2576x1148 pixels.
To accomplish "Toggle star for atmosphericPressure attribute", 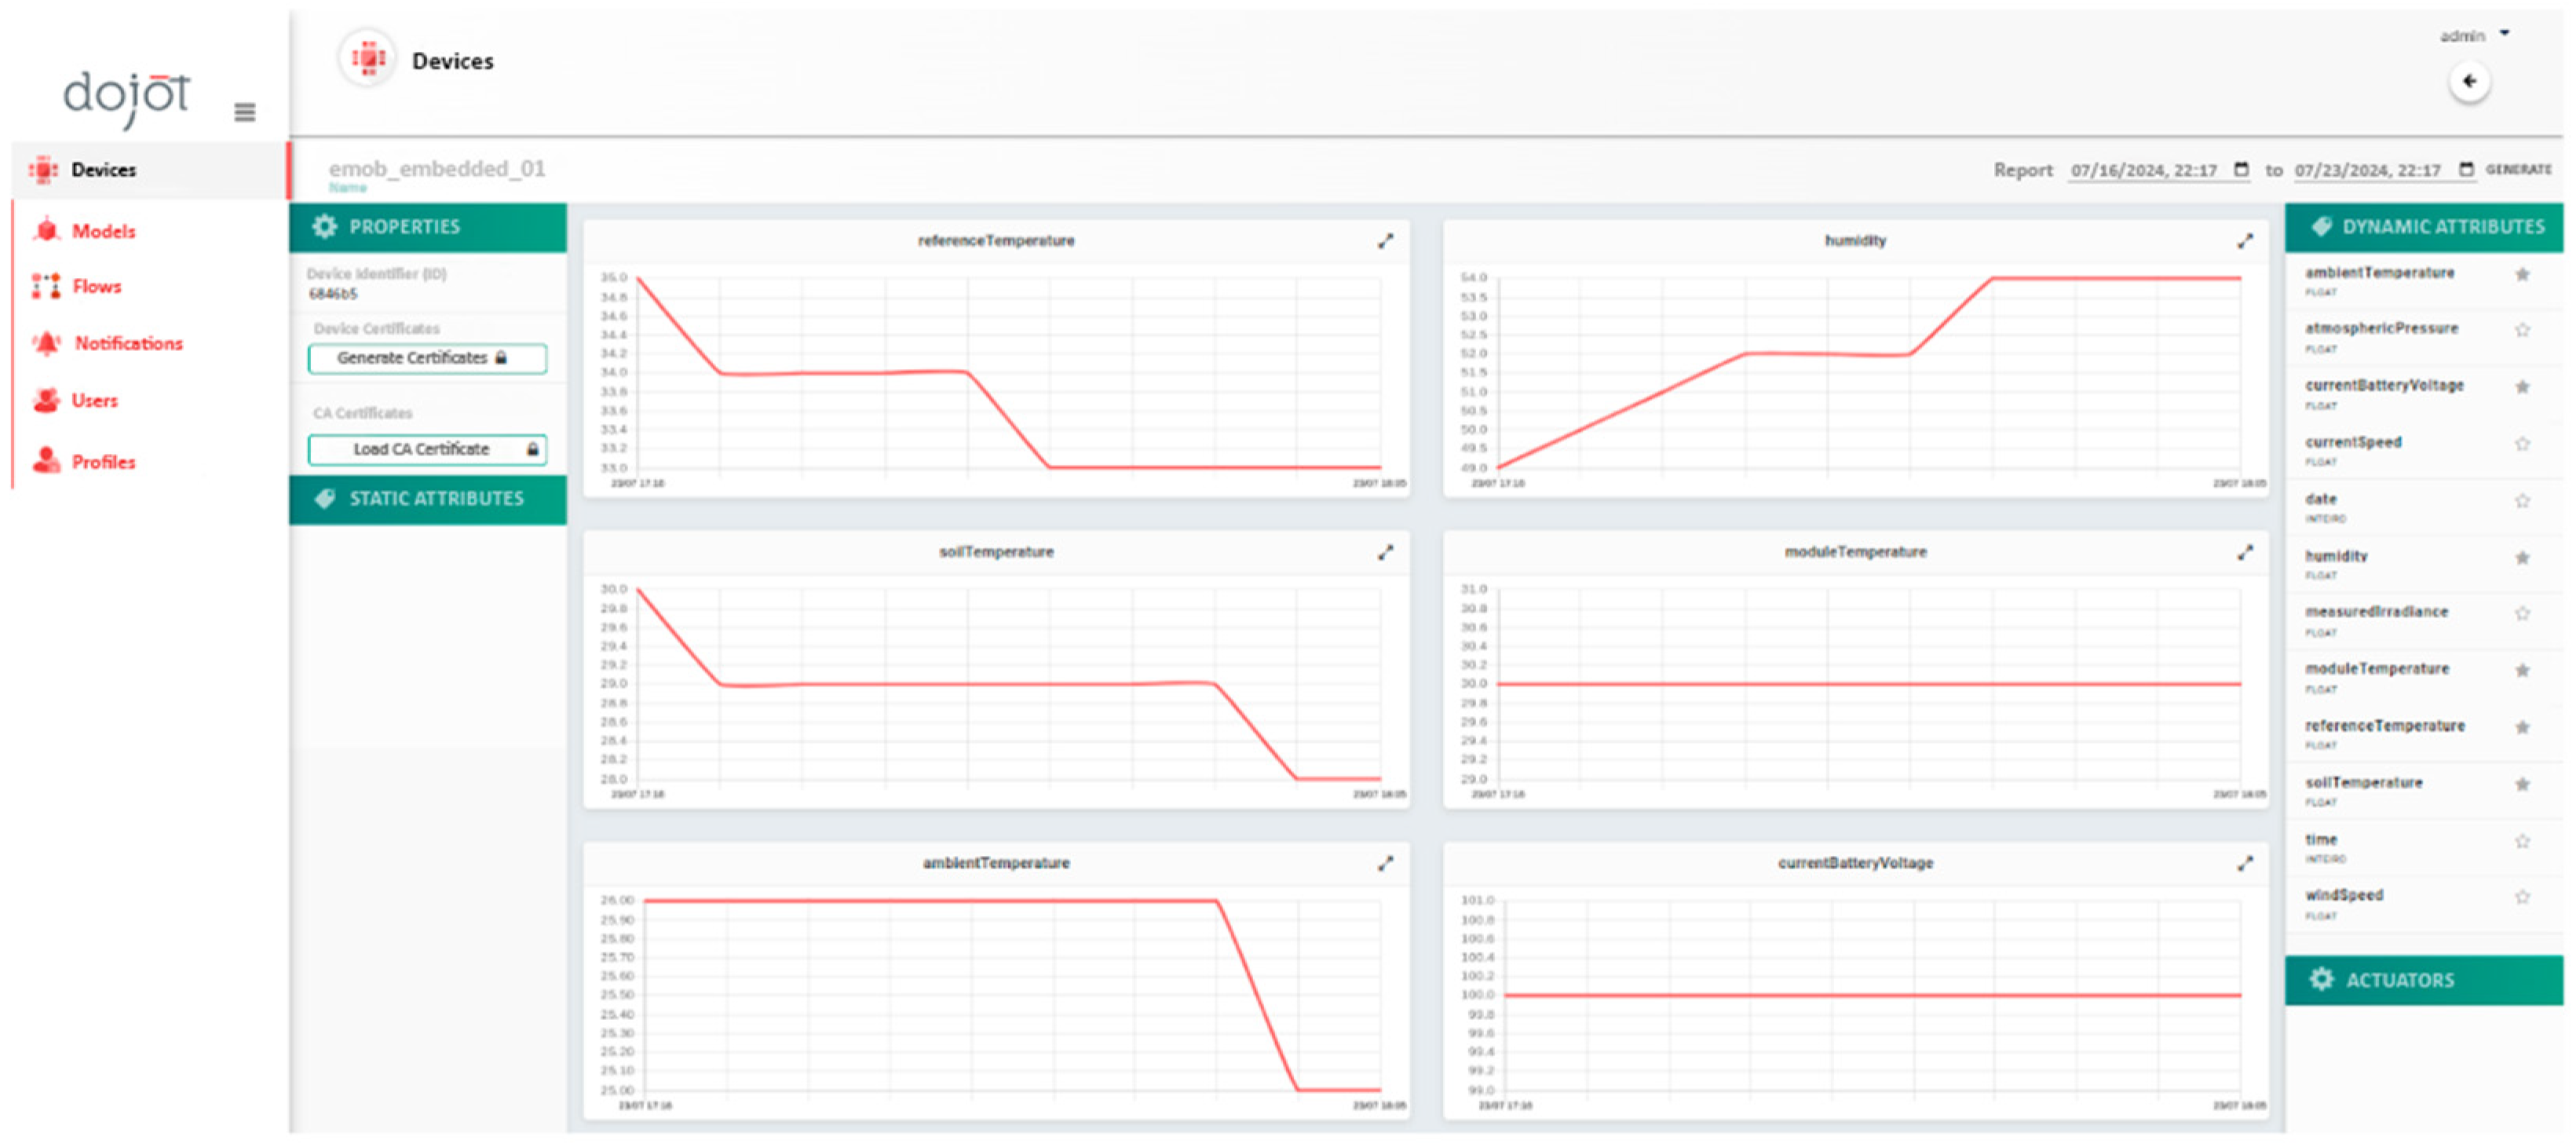I will 2522,330.
